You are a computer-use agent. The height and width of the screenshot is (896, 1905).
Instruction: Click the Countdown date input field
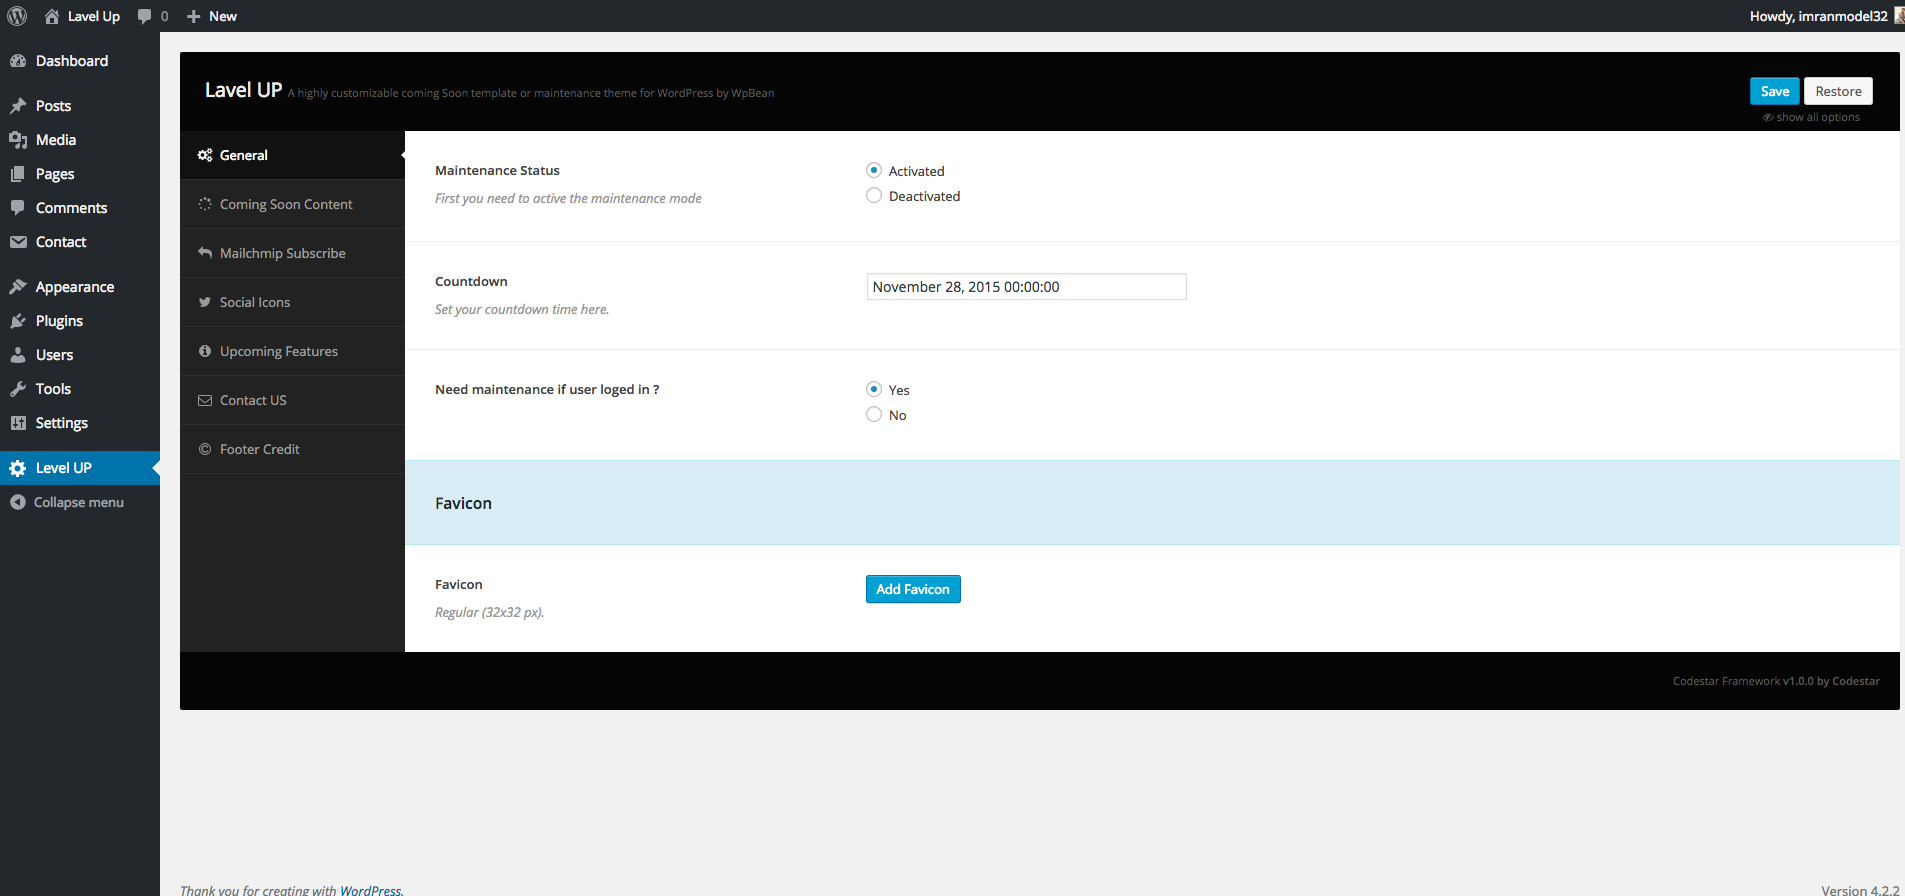pyautogui.click(x=1026, y=287)
